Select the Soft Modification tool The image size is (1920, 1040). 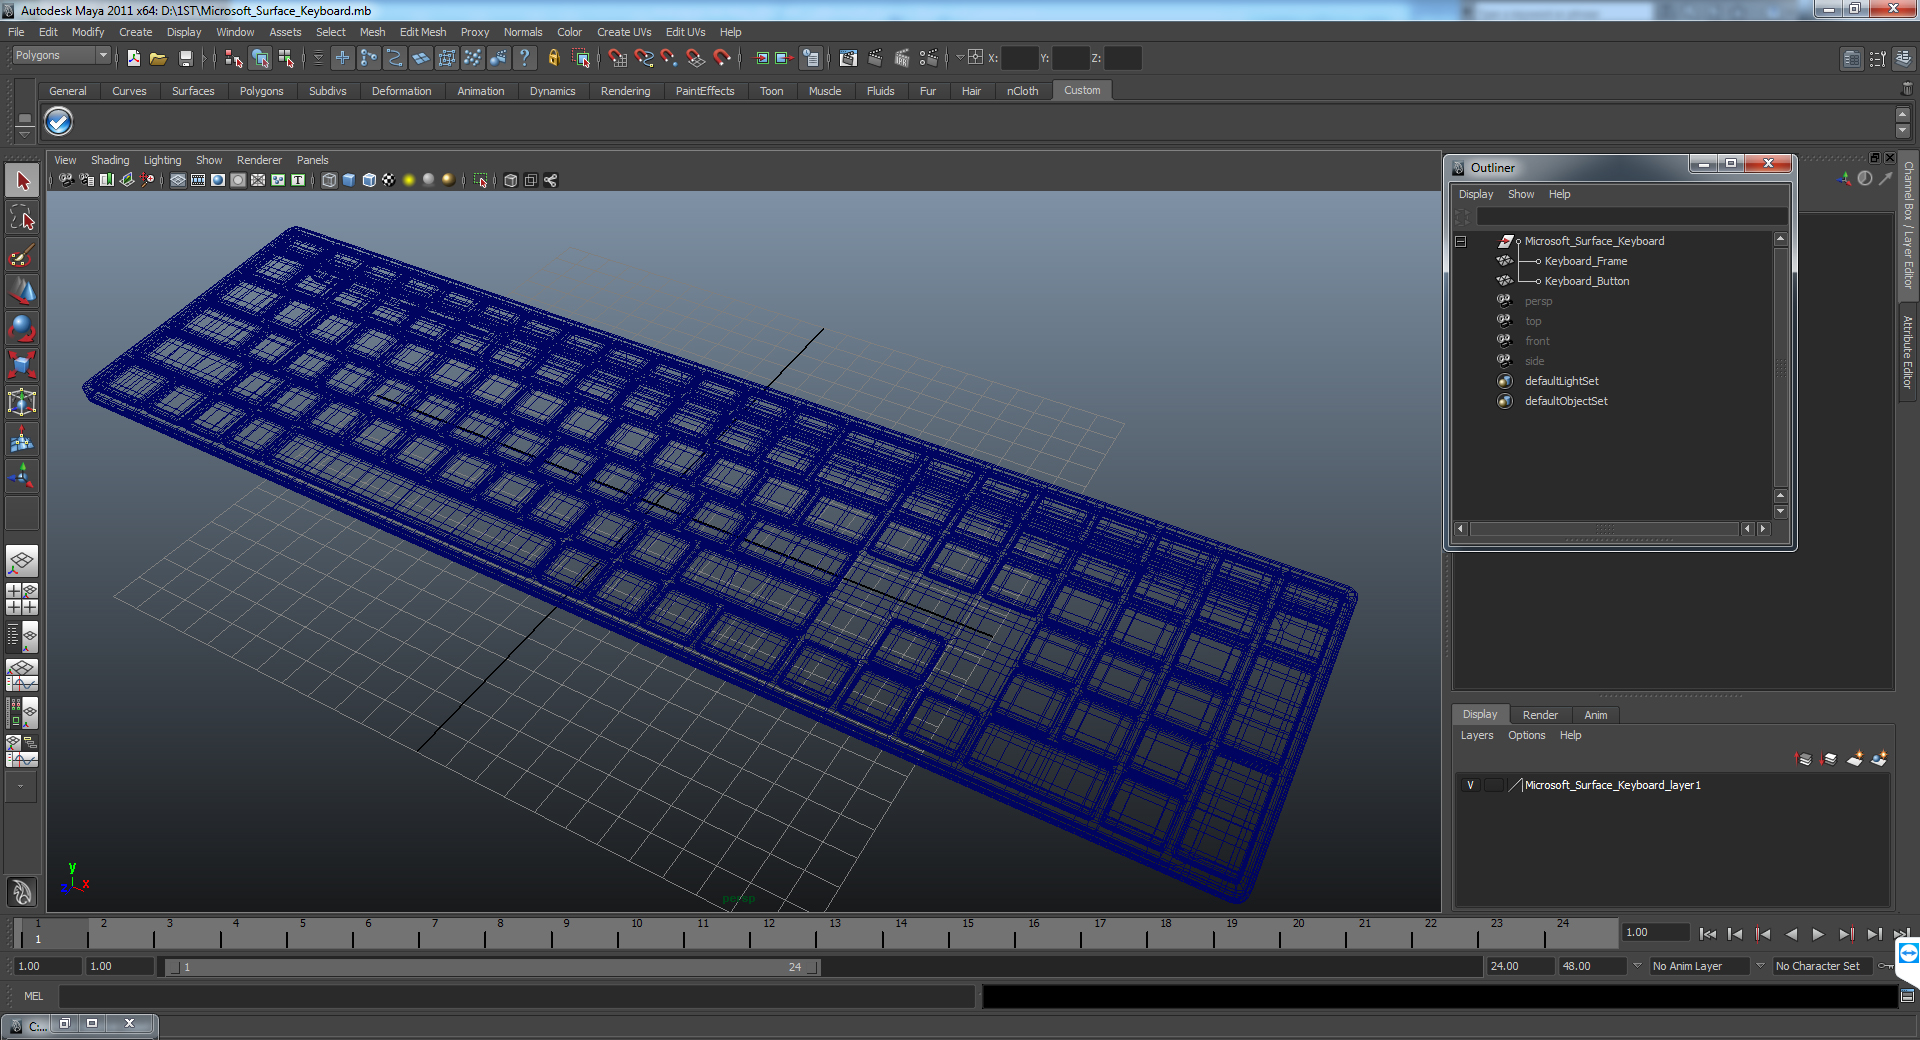tap(22, 439)
